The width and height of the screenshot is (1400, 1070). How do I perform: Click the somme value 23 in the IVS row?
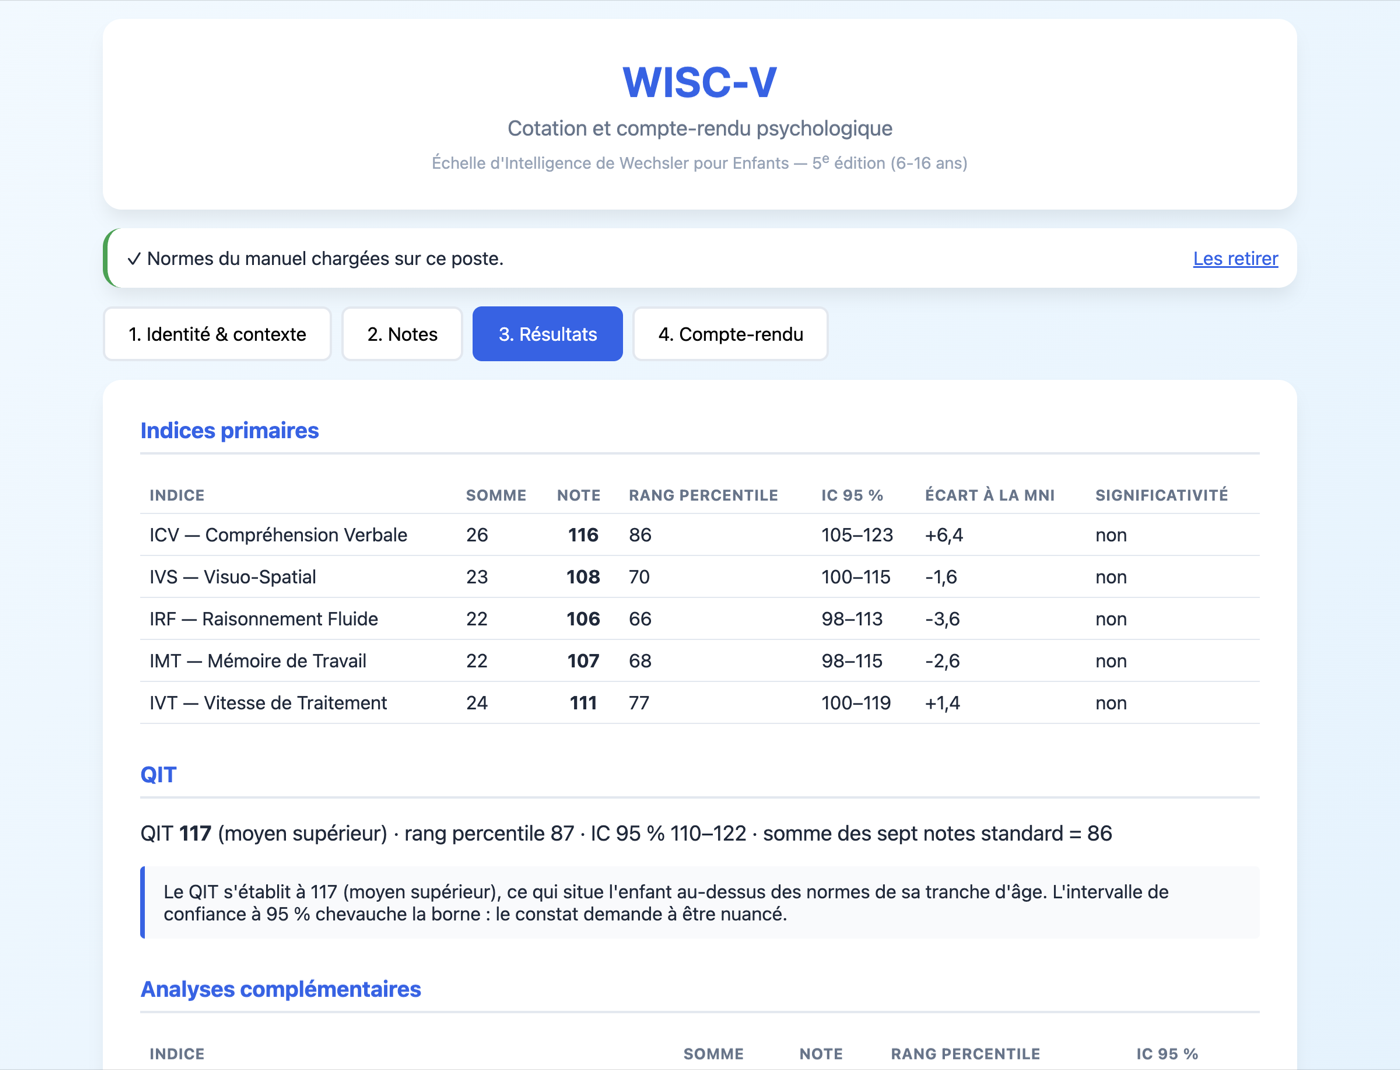tap(477, 577)
